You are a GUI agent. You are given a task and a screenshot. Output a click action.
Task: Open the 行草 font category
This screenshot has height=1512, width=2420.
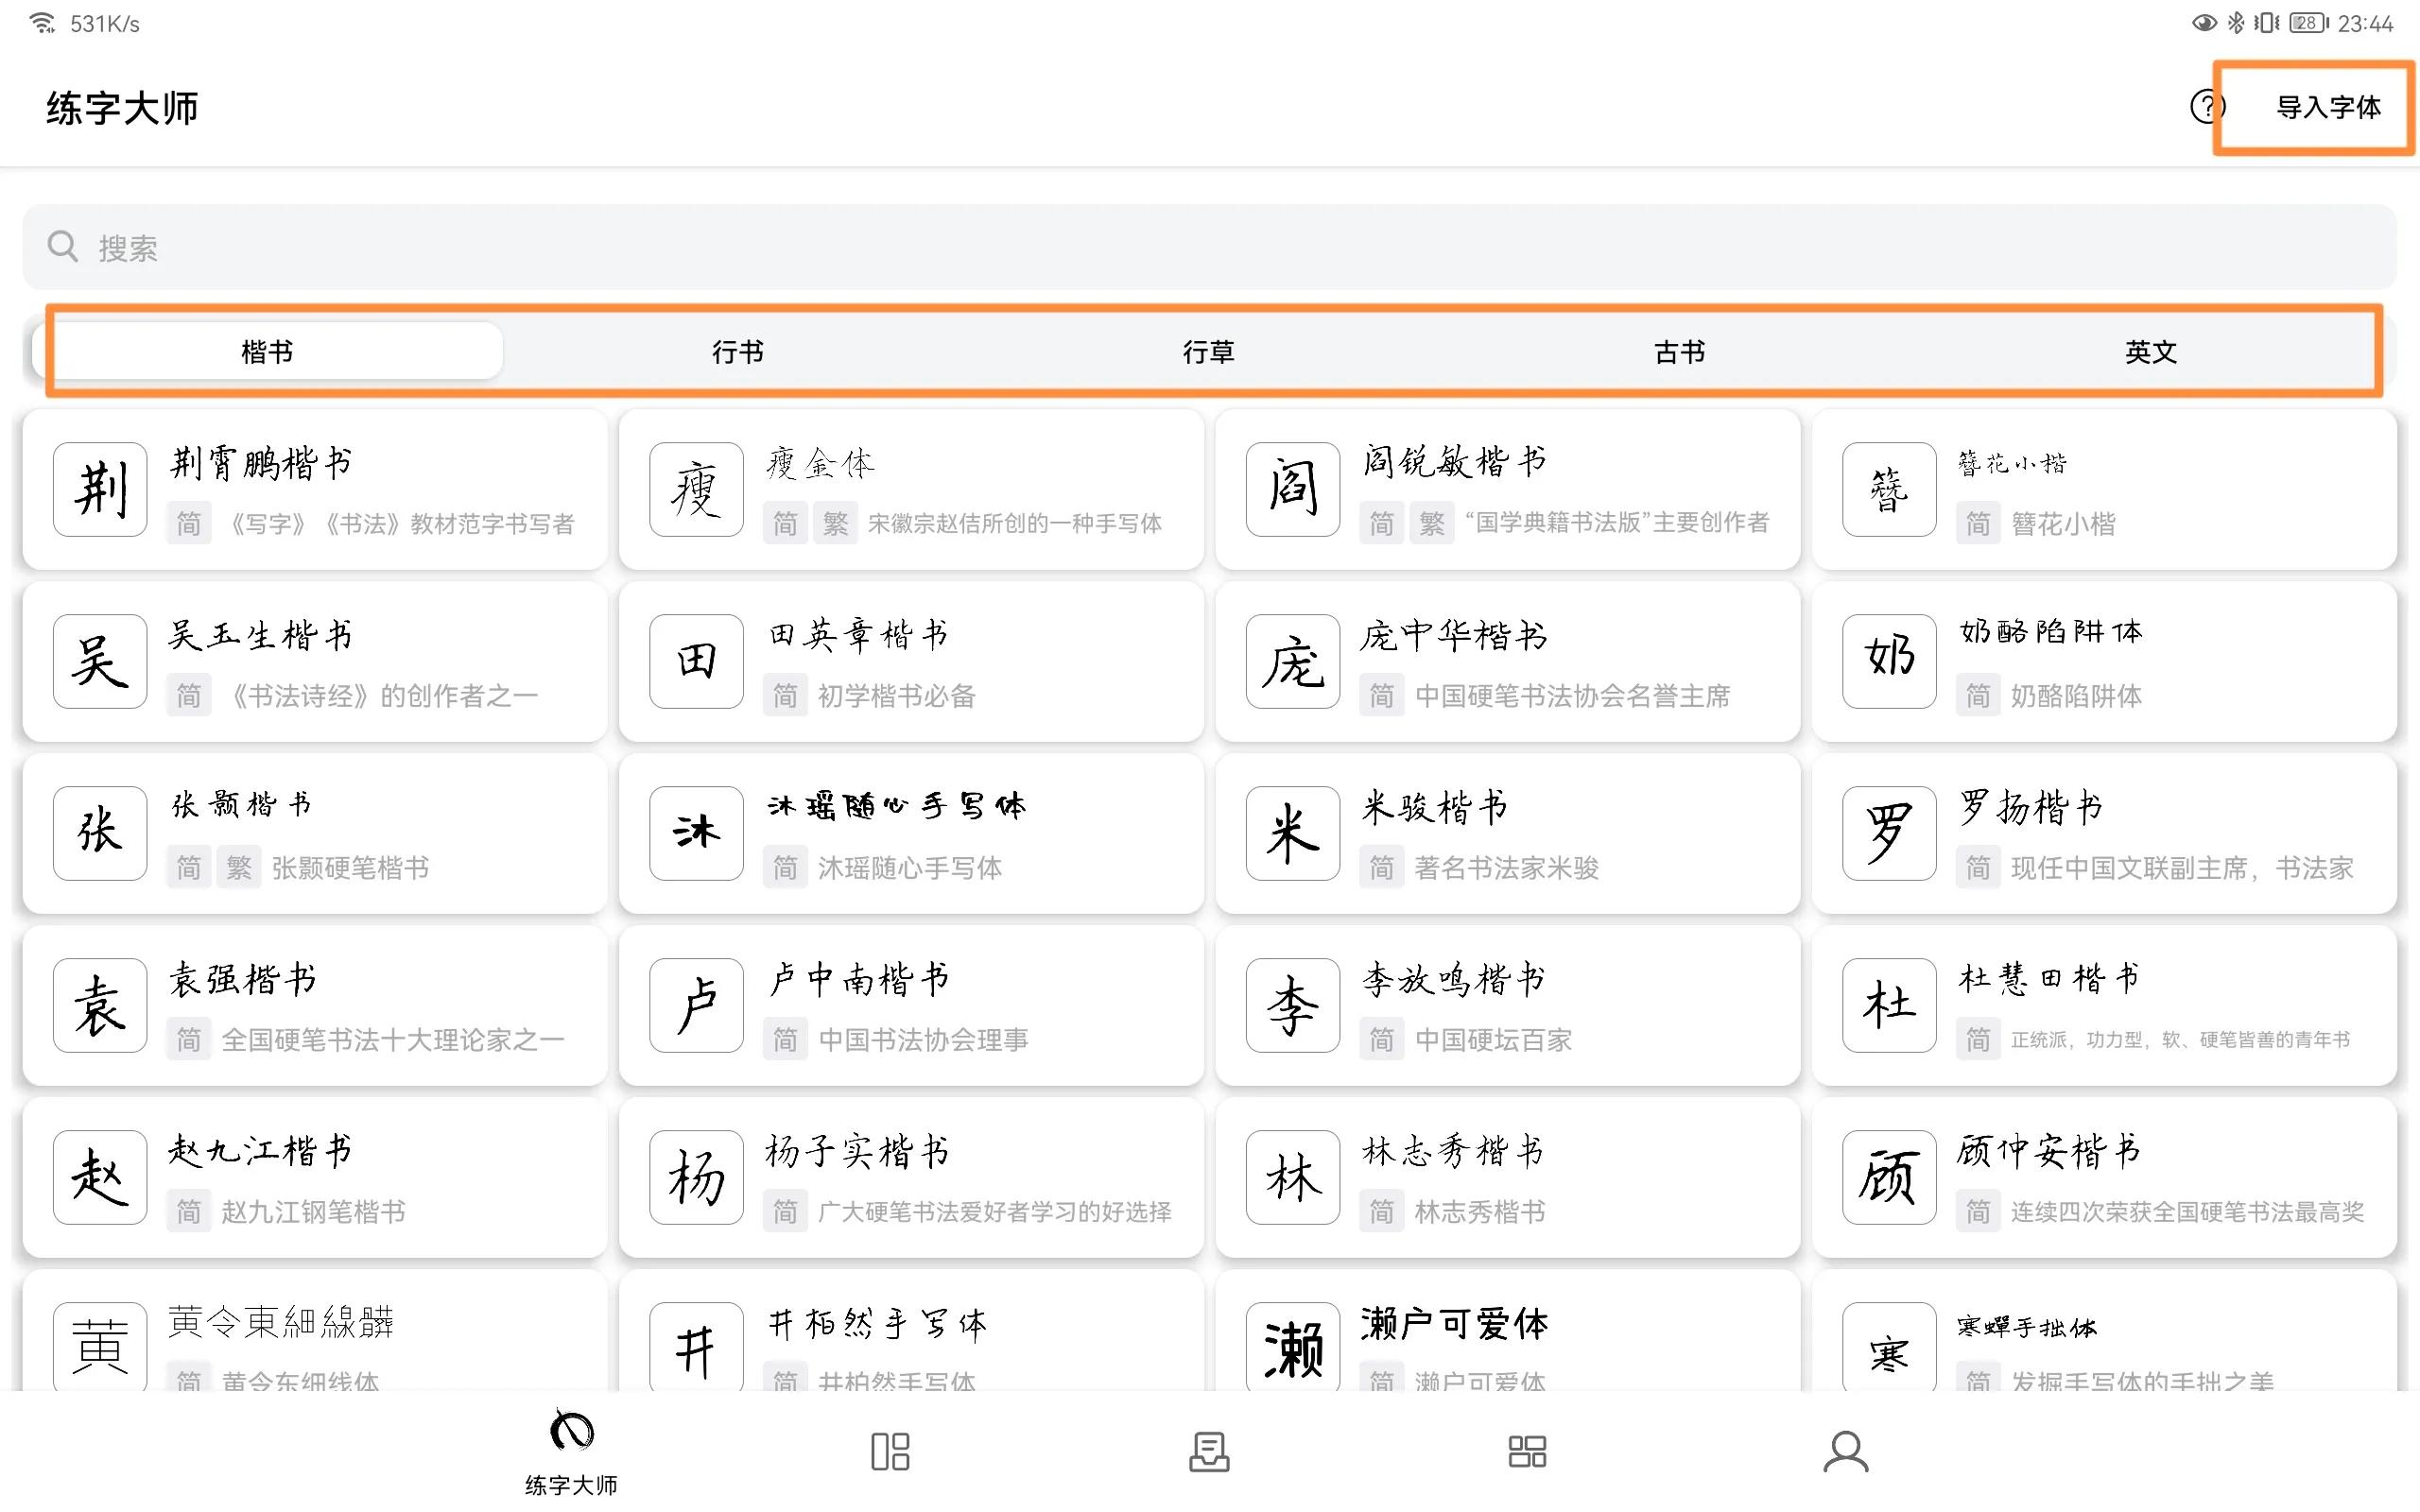point(1208,350)
